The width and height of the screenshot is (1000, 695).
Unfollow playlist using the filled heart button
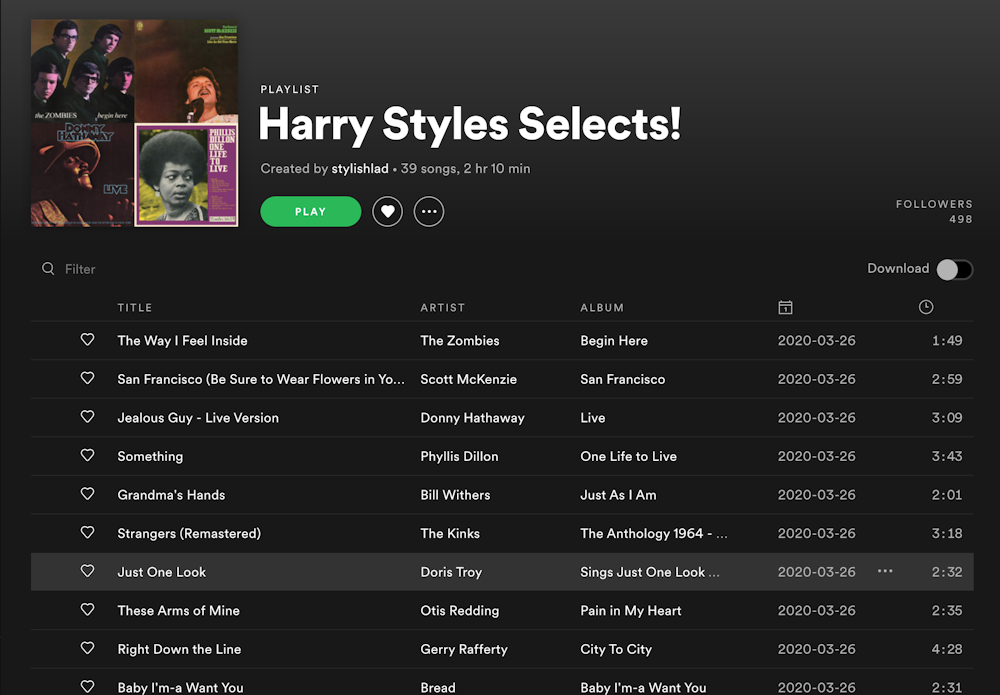coord(388,212)
